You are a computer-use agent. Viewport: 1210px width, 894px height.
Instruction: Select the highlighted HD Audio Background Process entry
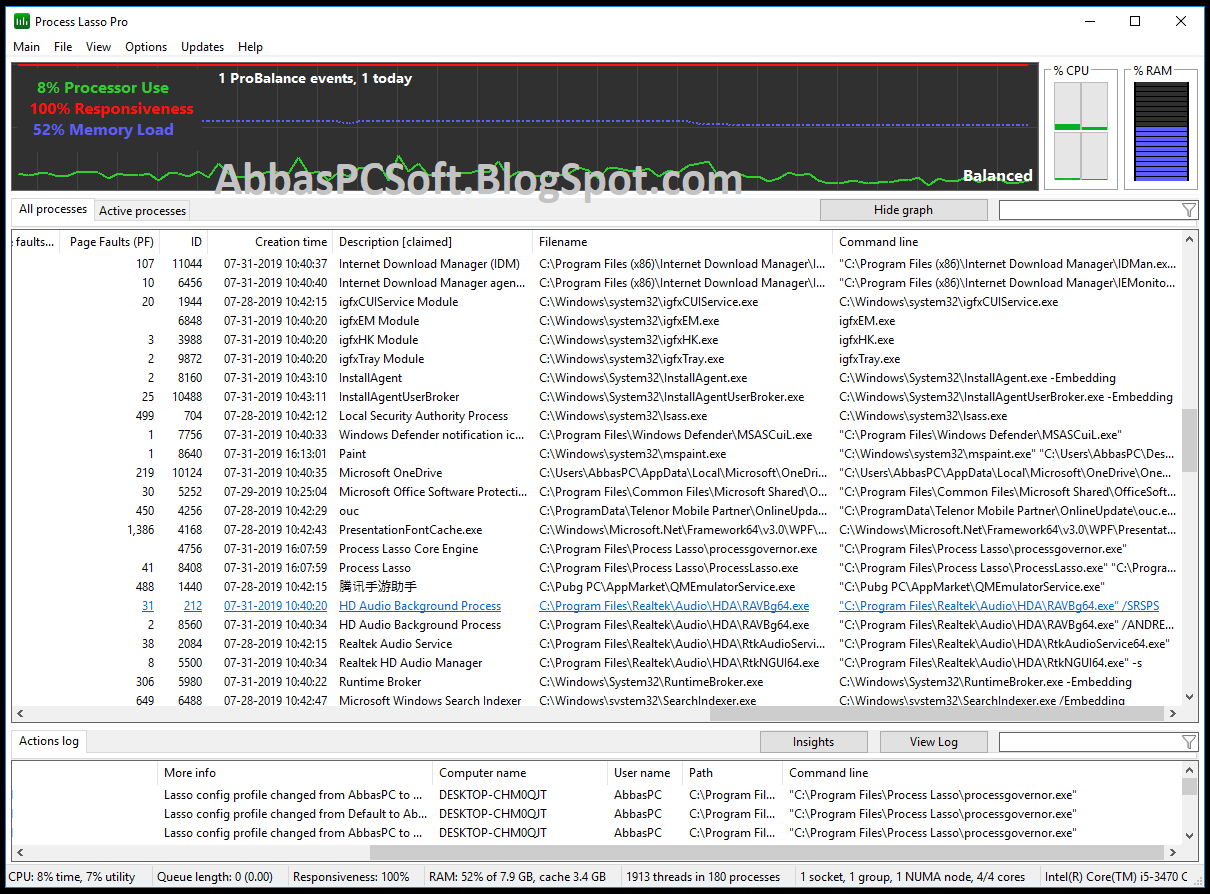pyautogui.click(x=419, y=605)
